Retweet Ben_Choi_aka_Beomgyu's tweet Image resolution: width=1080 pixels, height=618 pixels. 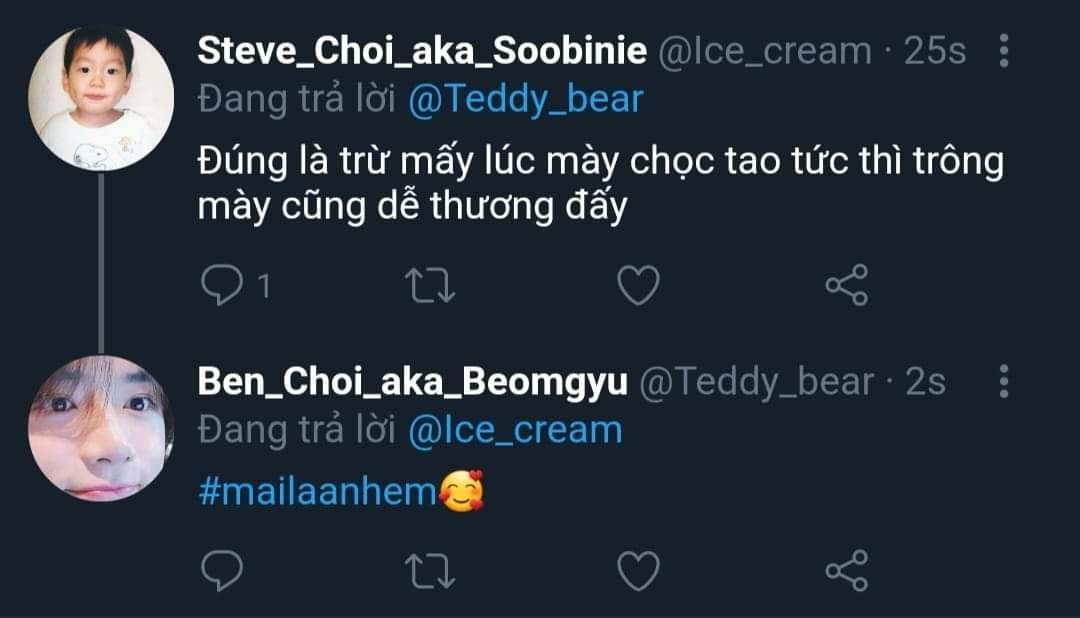[434, 571]
